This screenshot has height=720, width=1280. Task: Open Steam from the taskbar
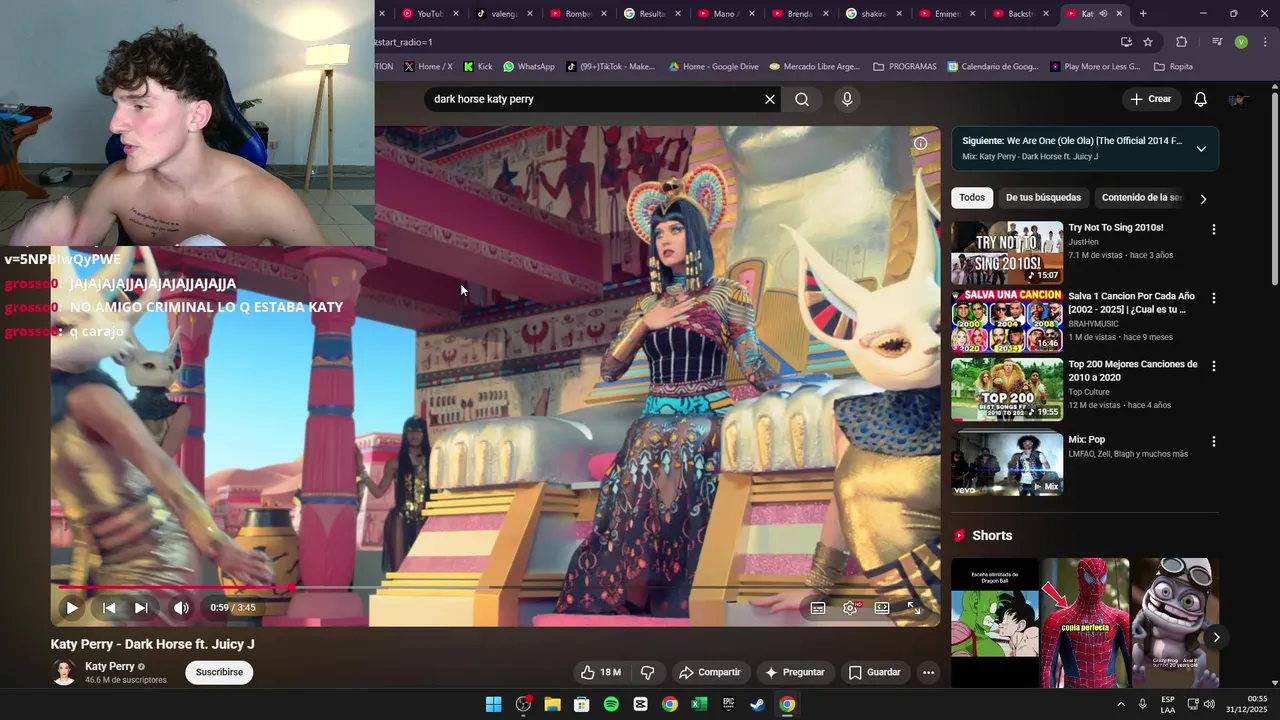click(758, 704)
